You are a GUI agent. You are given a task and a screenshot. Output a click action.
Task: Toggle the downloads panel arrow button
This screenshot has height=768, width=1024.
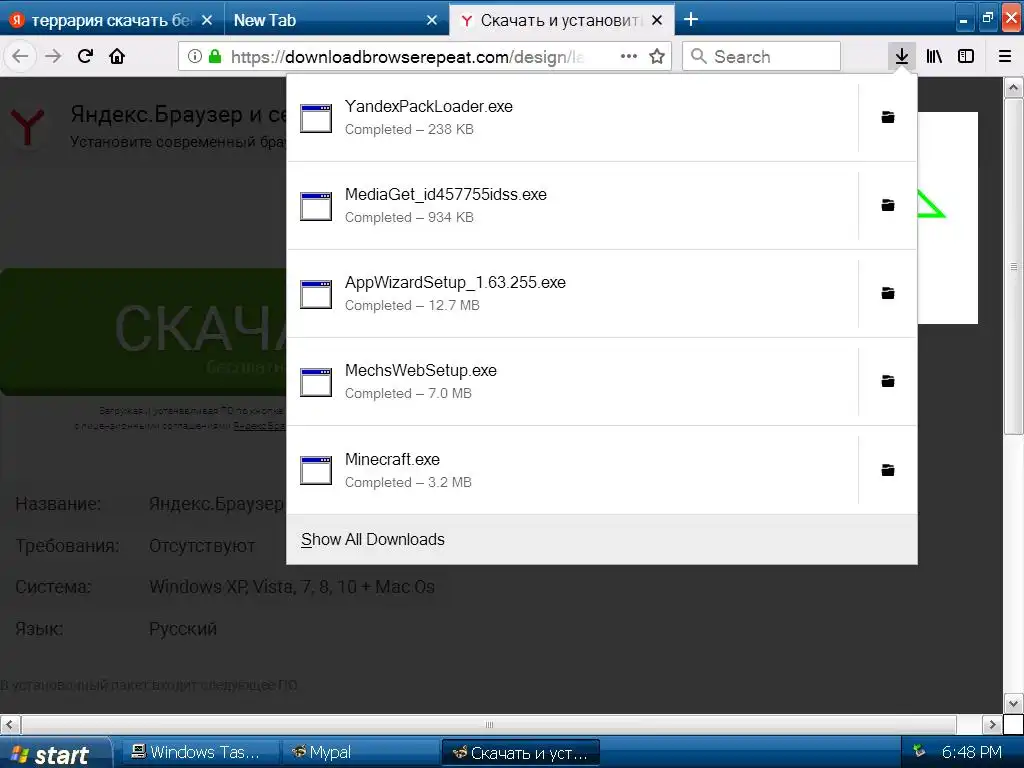901,56
